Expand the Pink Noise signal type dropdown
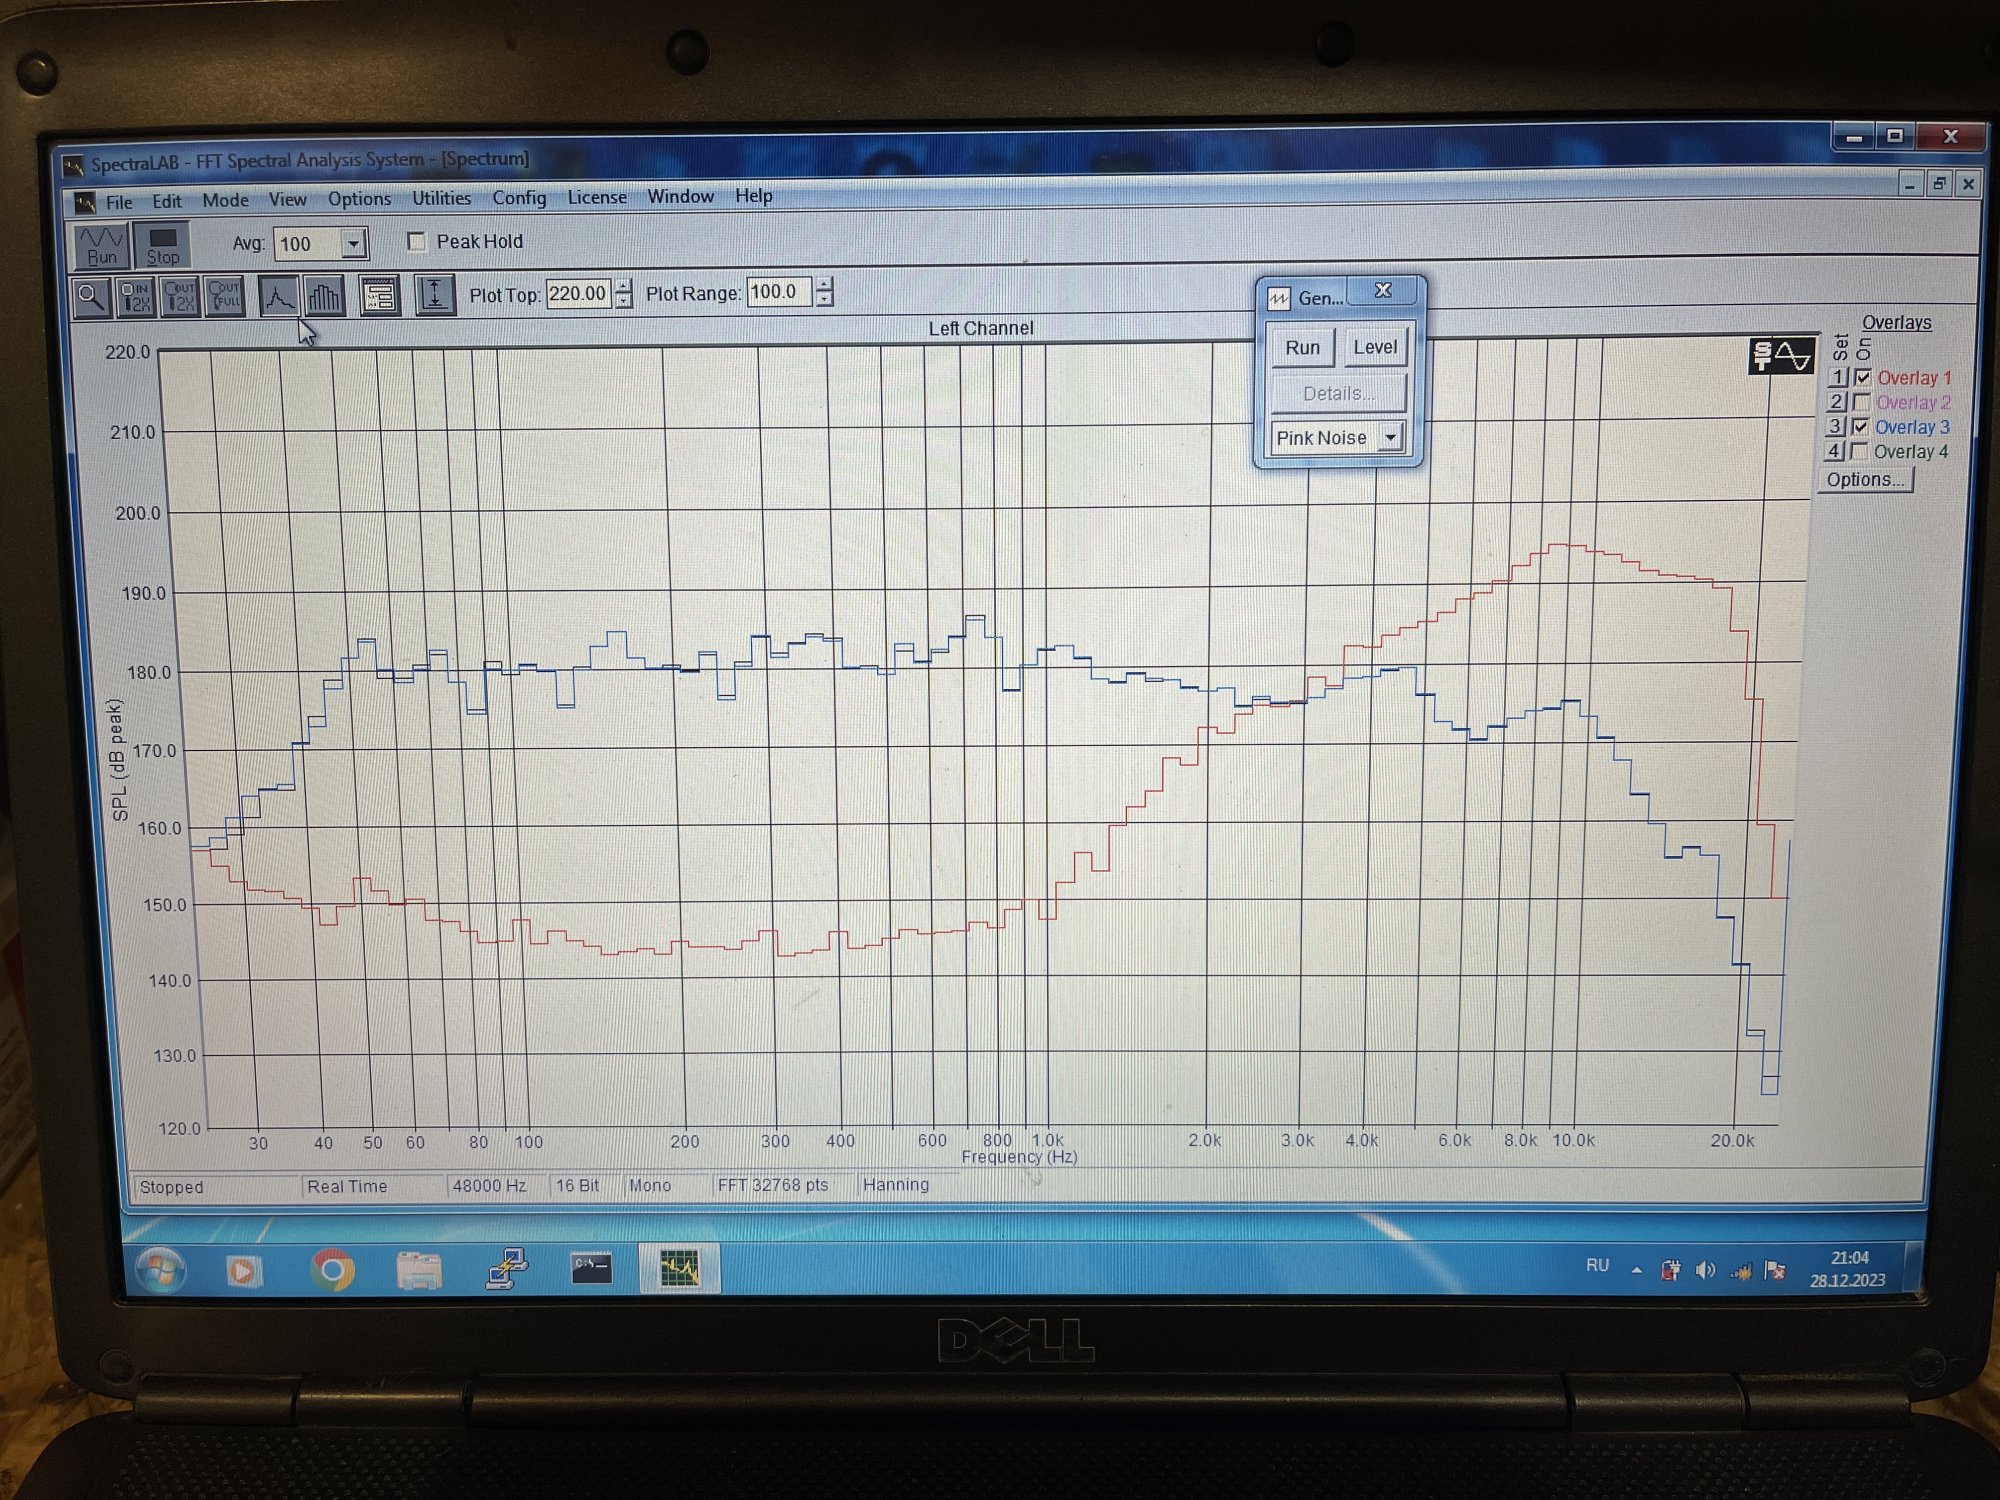Image resolution: width=2000 pixels, height=1500 pixels. pyautogui.click(x=1390, y=438)
